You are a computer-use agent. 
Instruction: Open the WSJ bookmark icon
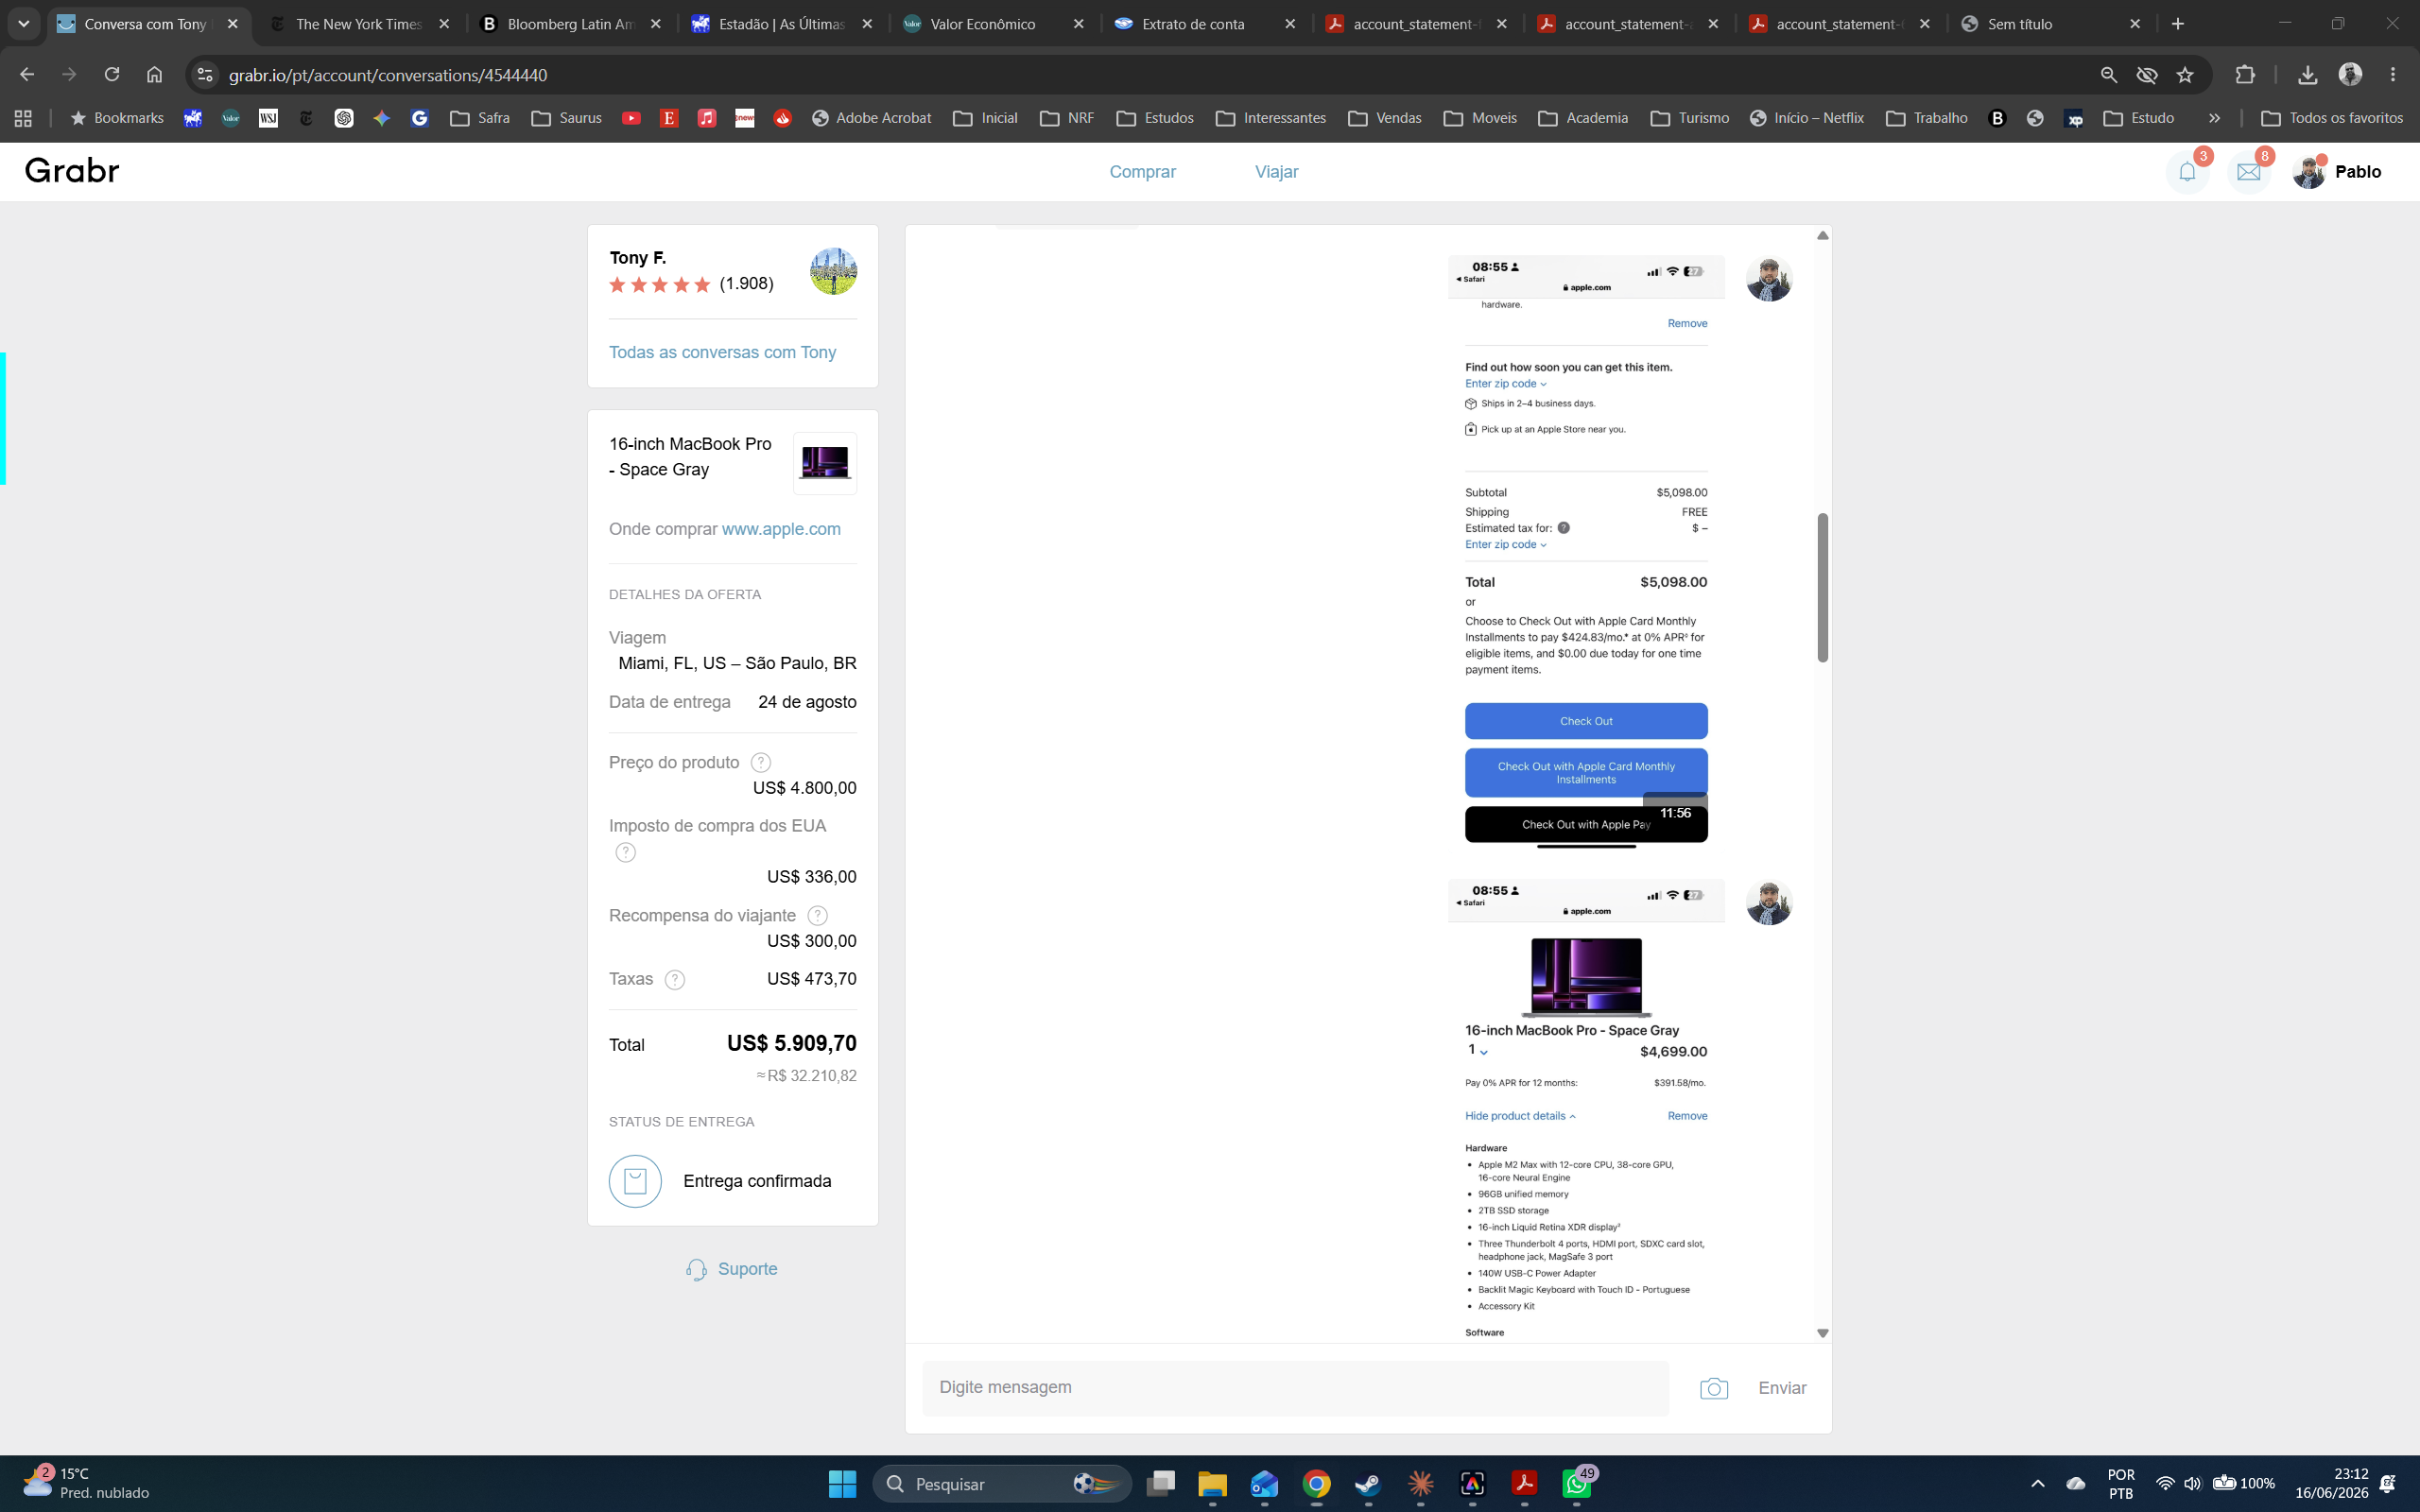point(268,118)
